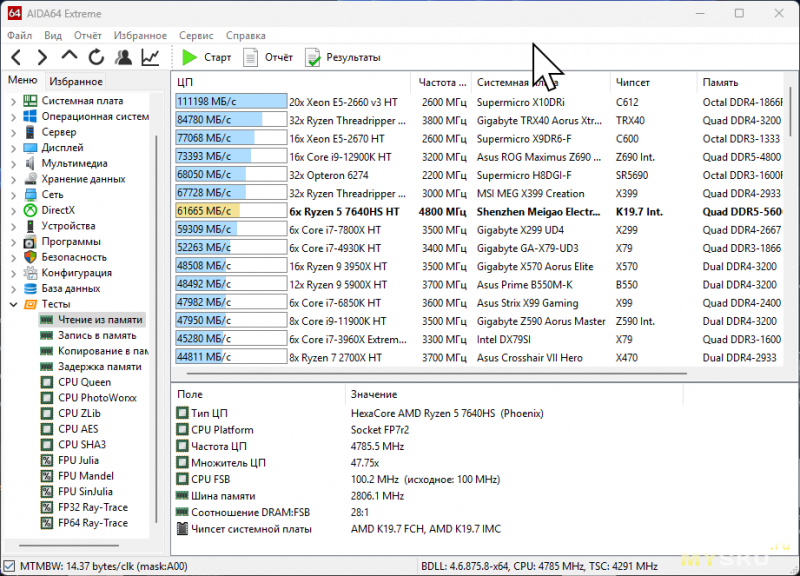Click the results list horizontal scrollbar
The width and height of the screenshot is (800, 576).
(436, 373)
